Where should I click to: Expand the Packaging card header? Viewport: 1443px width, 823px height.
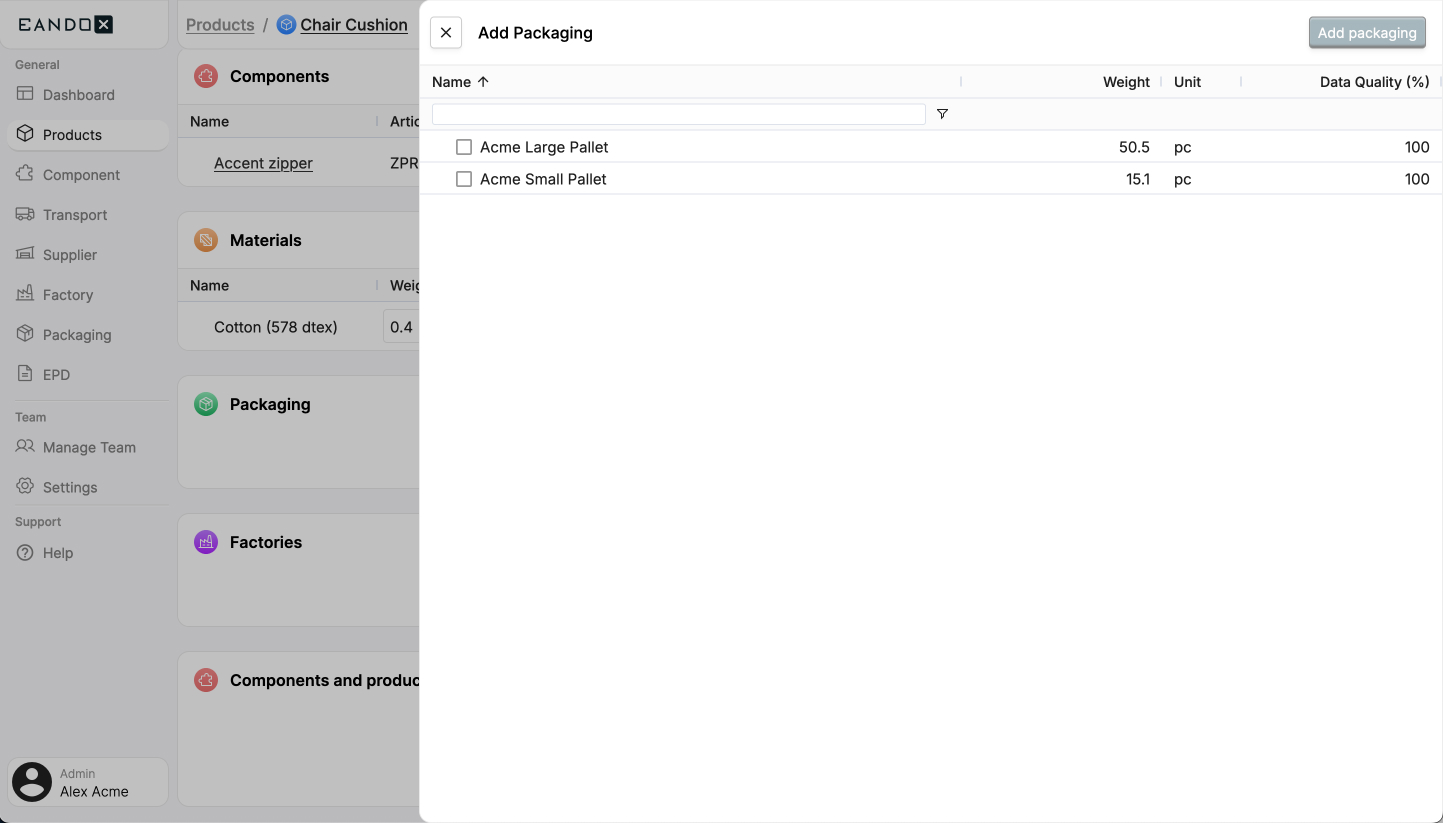[270, 404]
